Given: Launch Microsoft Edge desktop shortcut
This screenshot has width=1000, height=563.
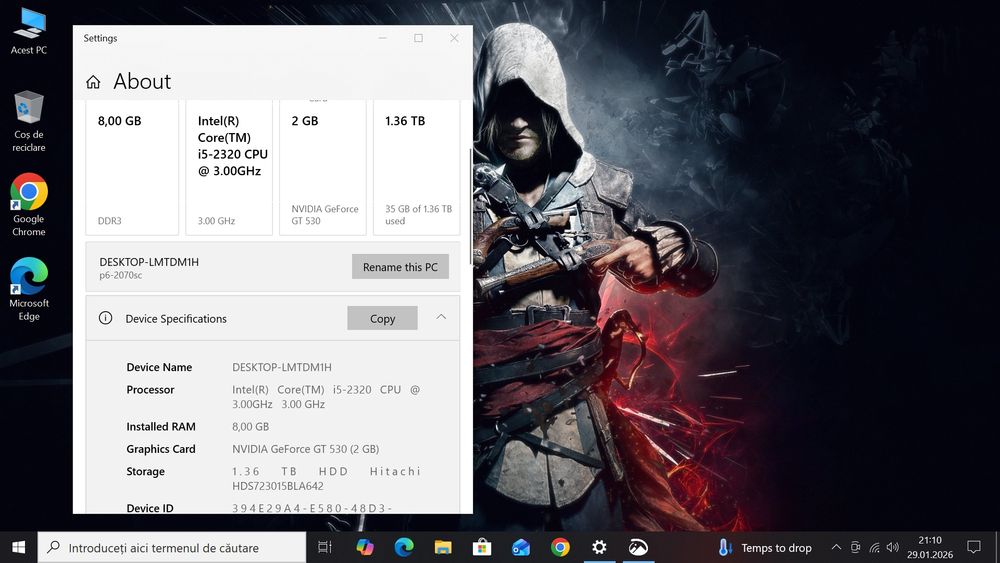Looking at the screenshot, I should [29, 289].
